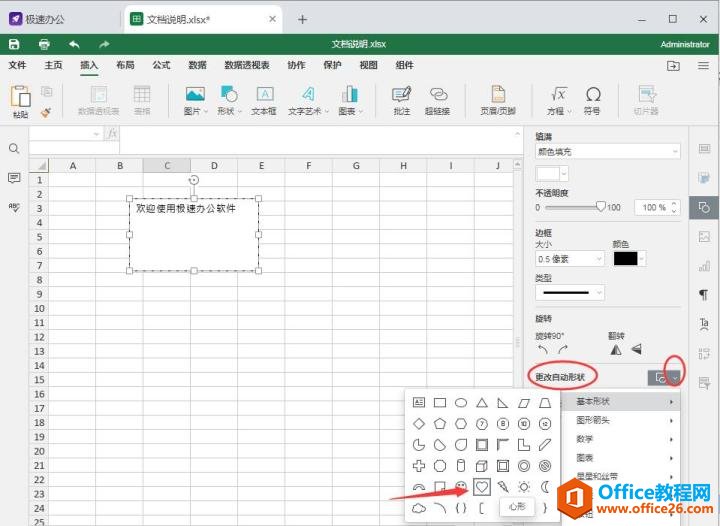Pick the right triangle shape
The image size is (720, 526).
pyautogui.click(x=503, y=403)
